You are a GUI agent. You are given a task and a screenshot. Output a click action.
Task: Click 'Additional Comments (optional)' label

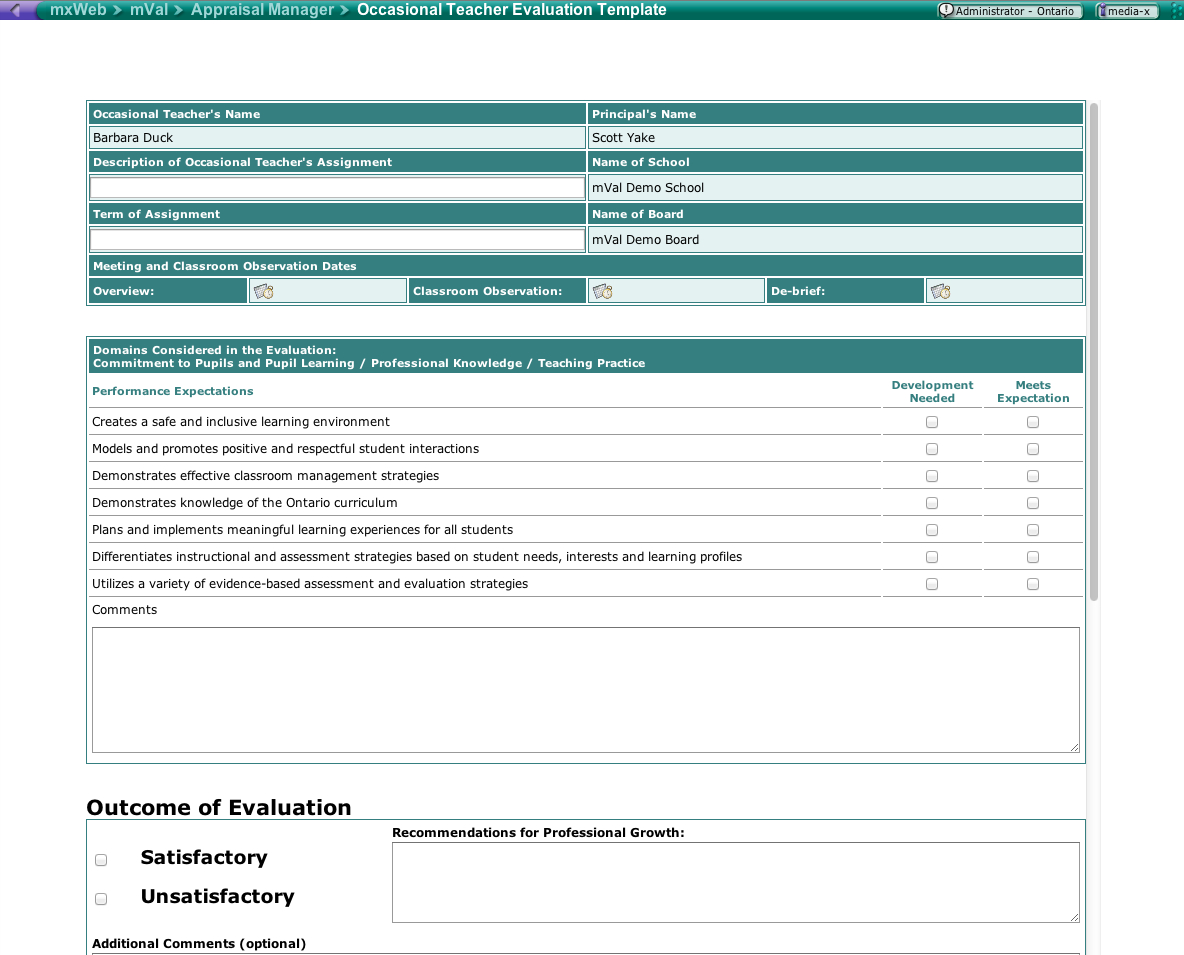(199, 944)
